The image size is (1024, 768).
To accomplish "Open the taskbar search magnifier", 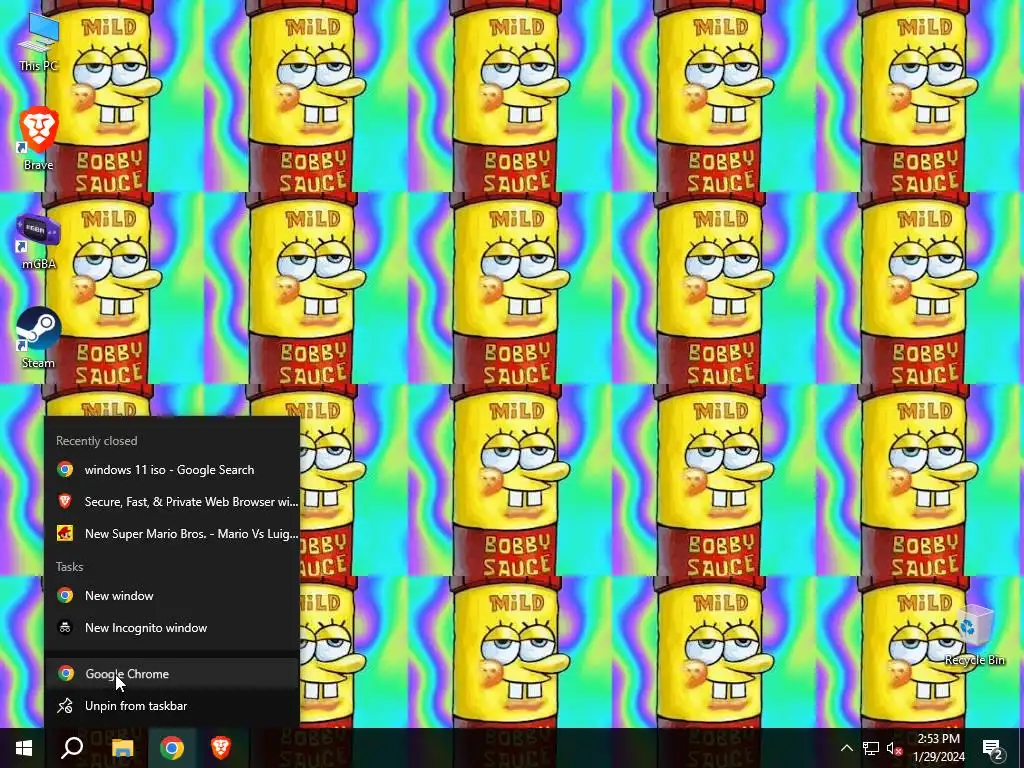I will 72,748.
